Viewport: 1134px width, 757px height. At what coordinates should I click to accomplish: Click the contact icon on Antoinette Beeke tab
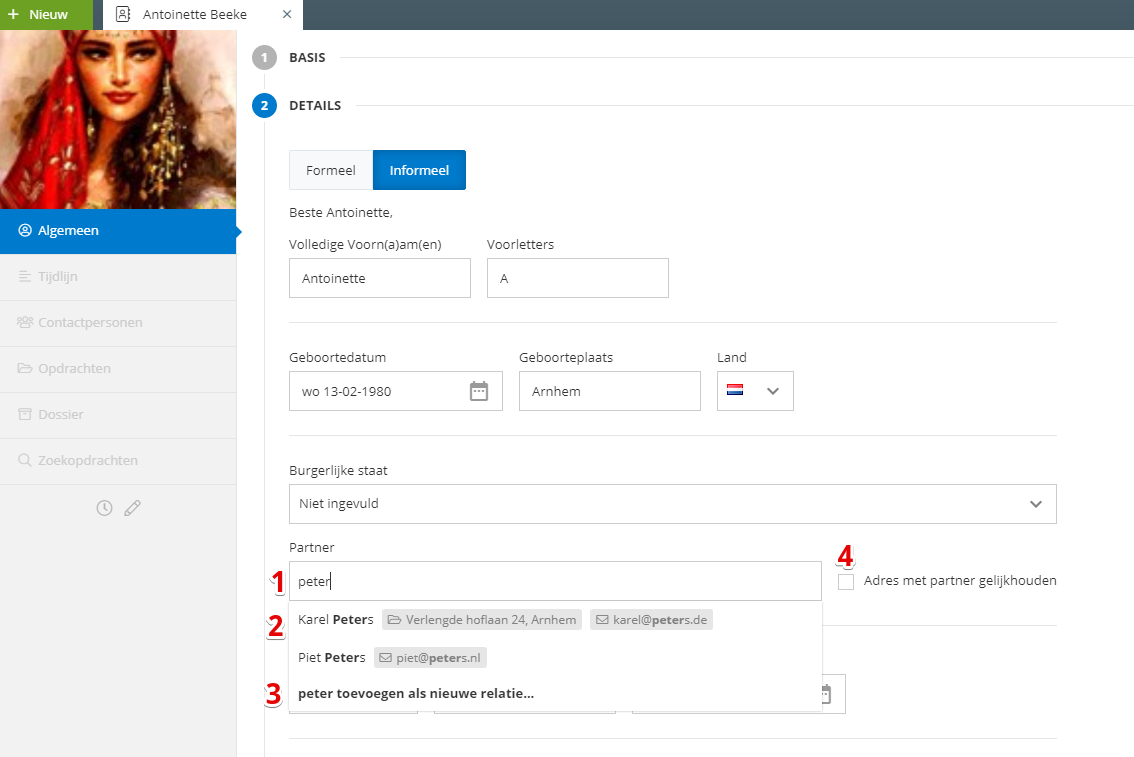(124, 14)
